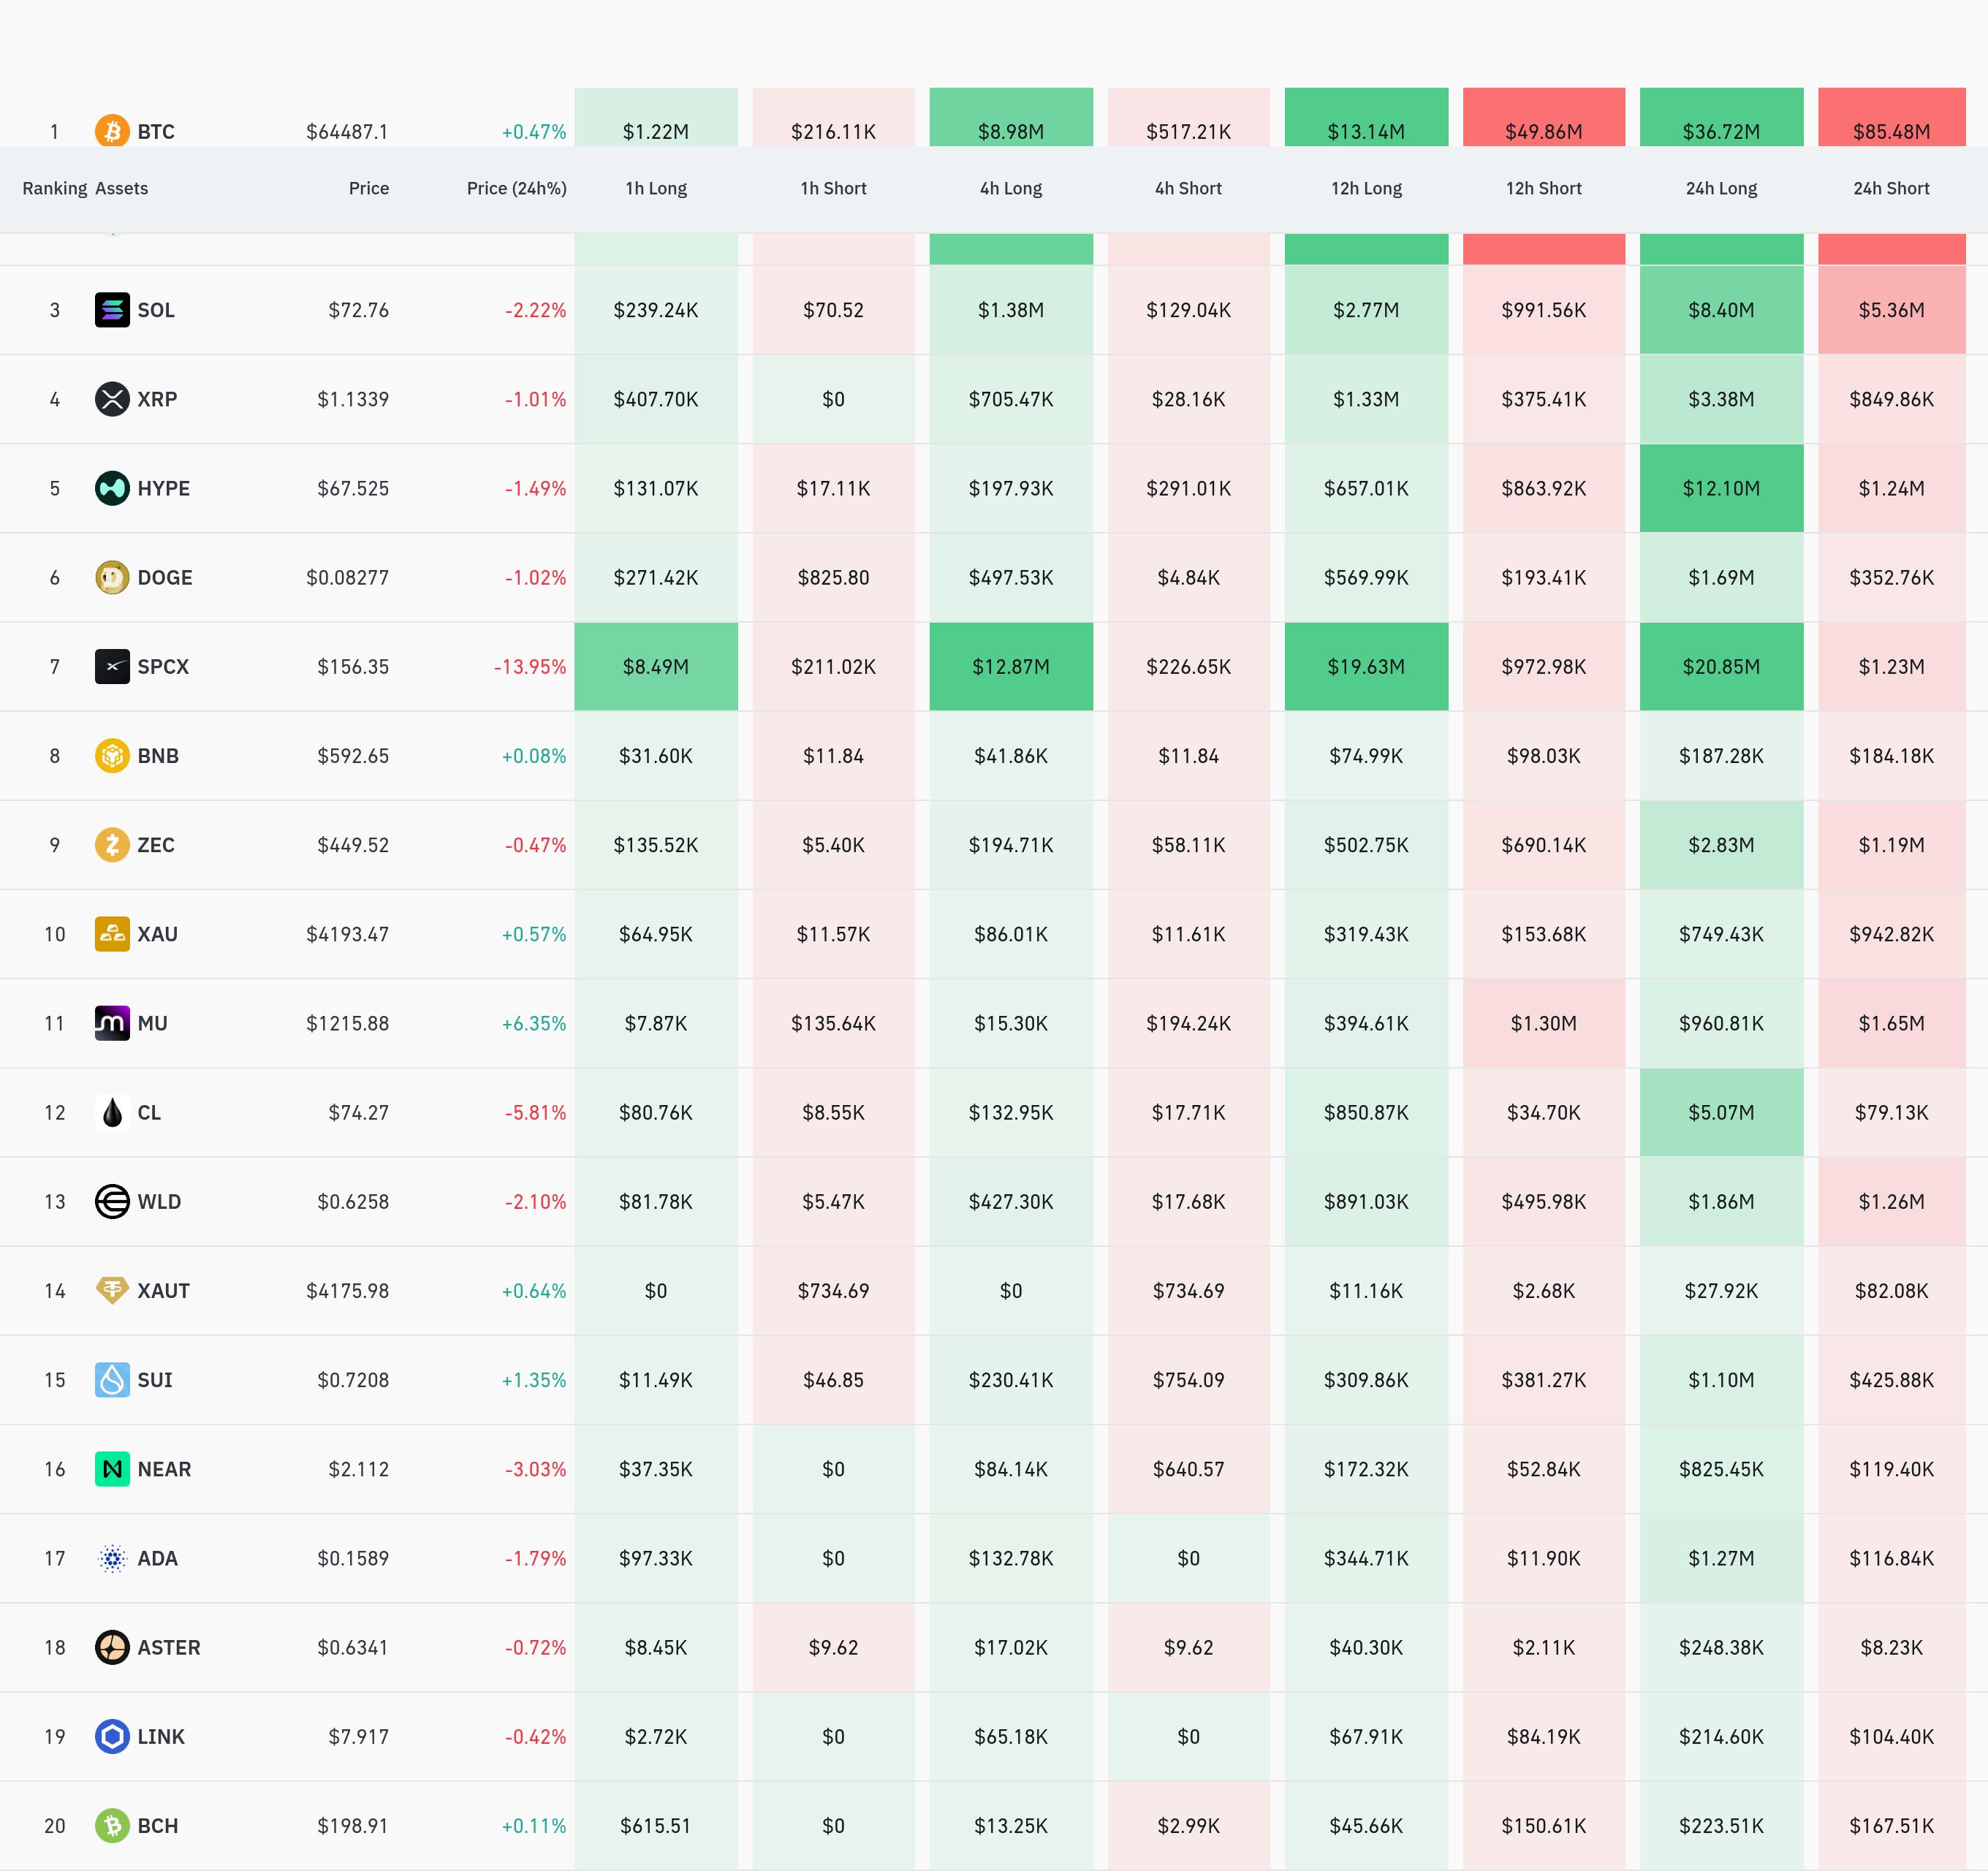Click the Ranking column header

coord(55,188)
